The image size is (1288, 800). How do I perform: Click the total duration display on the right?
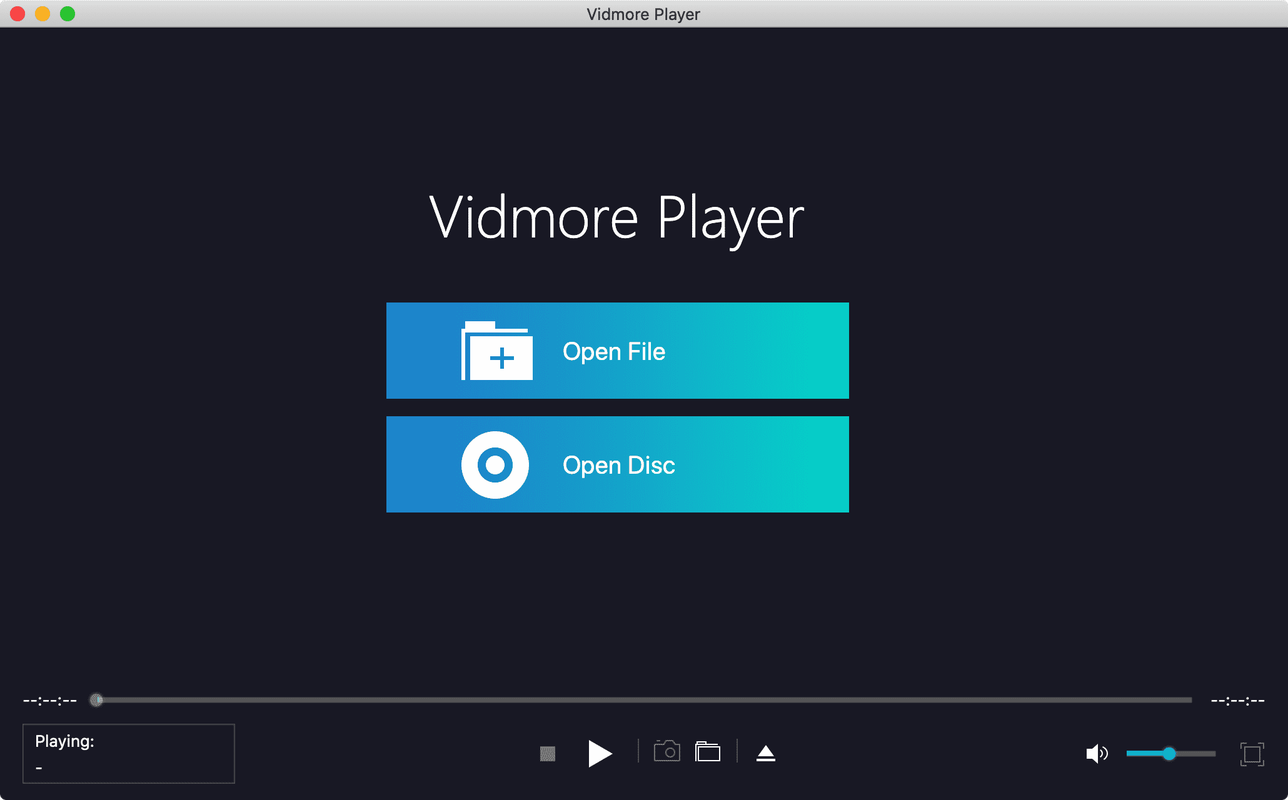[x=1237, y=701]
